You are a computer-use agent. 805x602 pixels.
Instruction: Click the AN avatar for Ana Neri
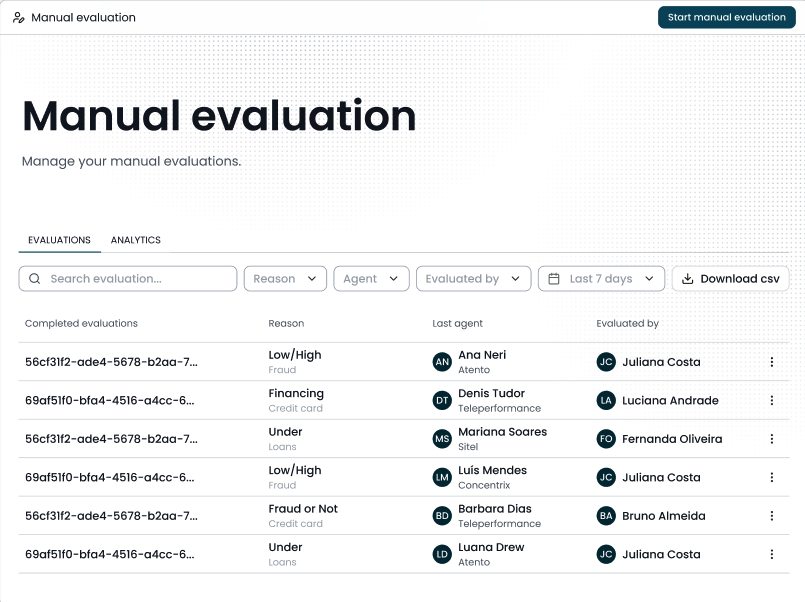click(x=442, y=362)
